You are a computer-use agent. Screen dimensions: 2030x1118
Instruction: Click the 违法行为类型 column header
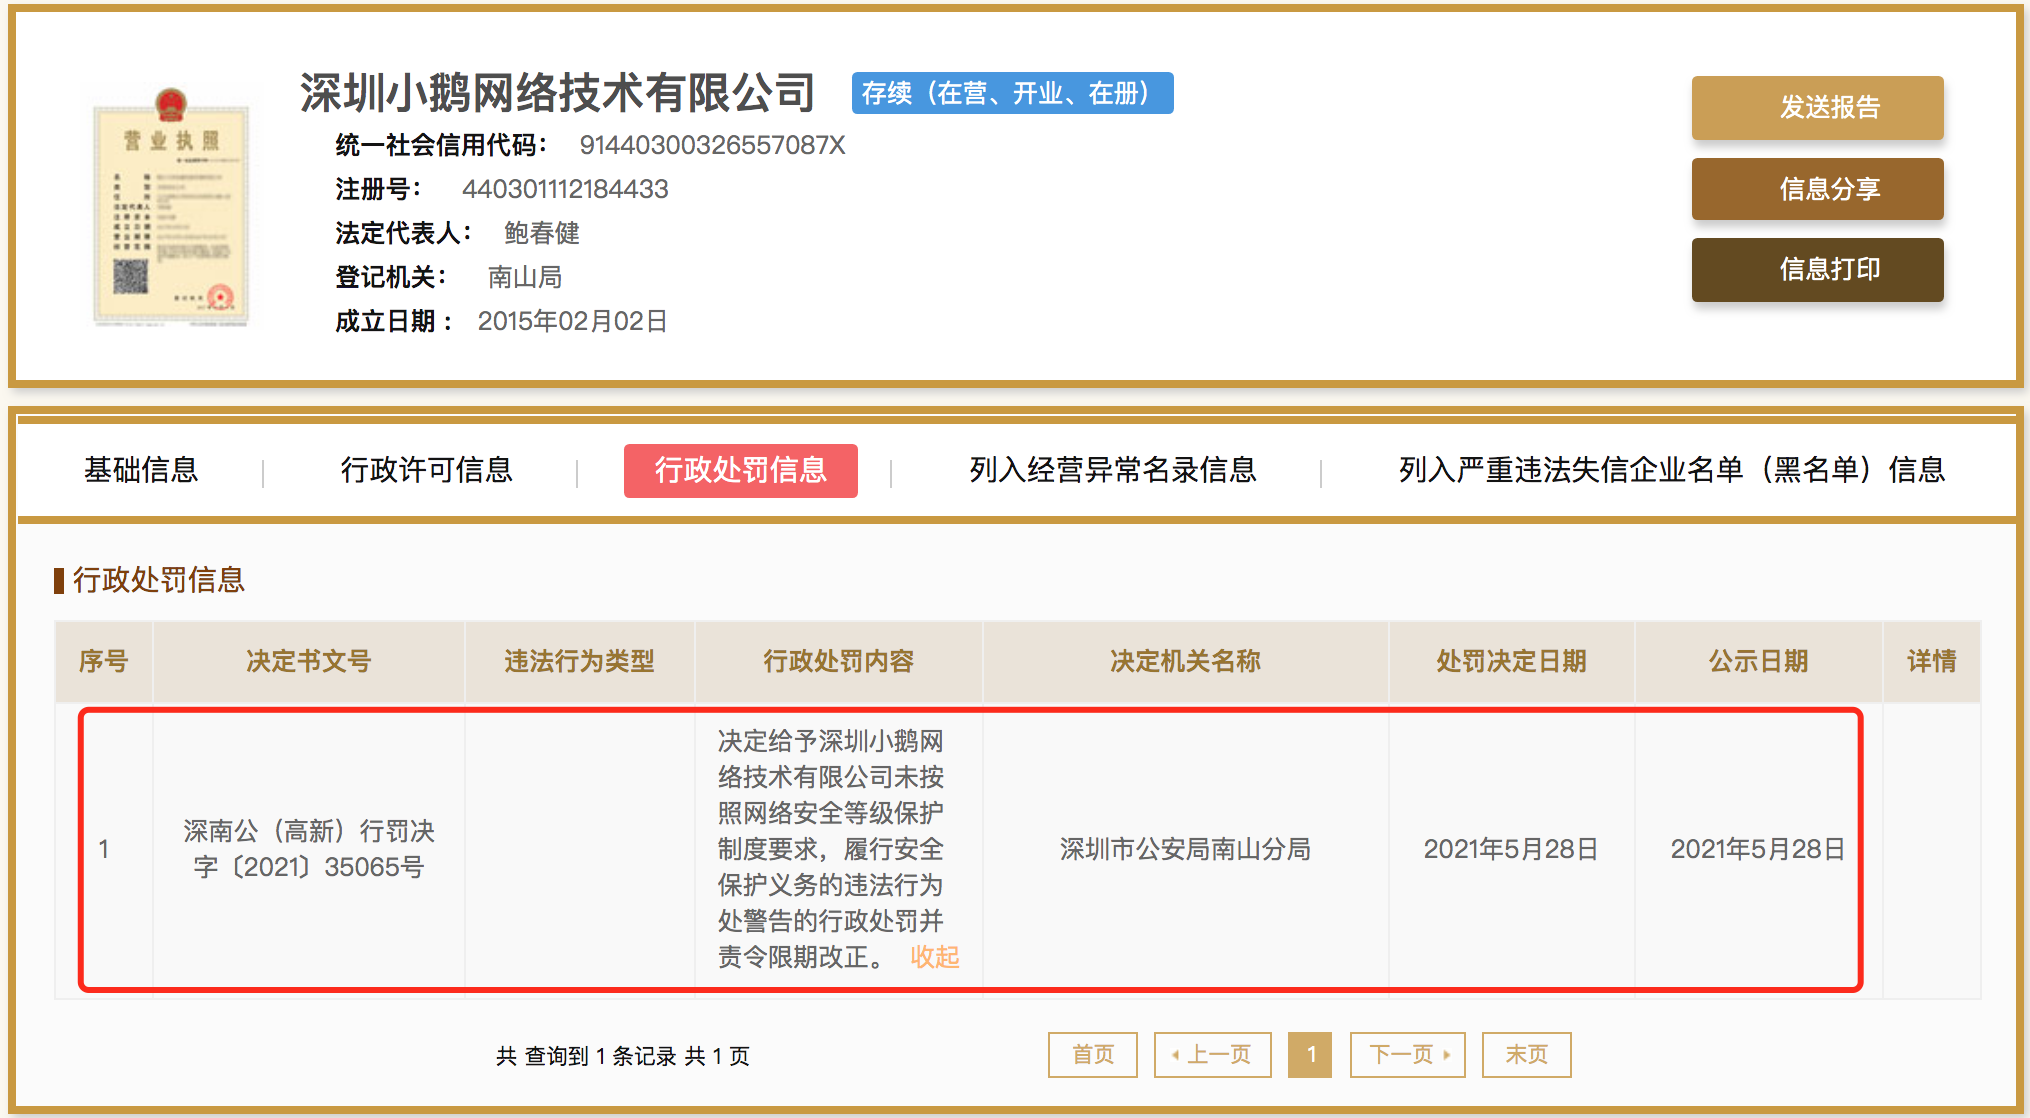(x=579, y=661)
